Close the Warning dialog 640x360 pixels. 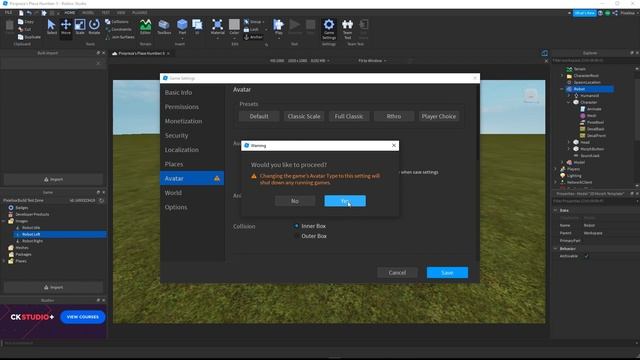(x=393, y=145)
